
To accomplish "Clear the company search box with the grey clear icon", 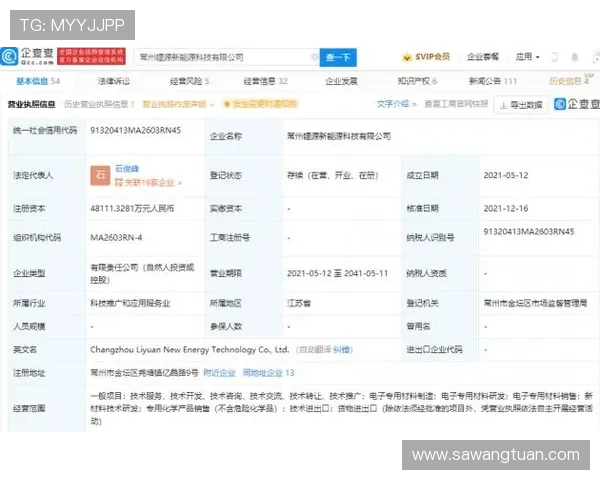I will 315,57.
